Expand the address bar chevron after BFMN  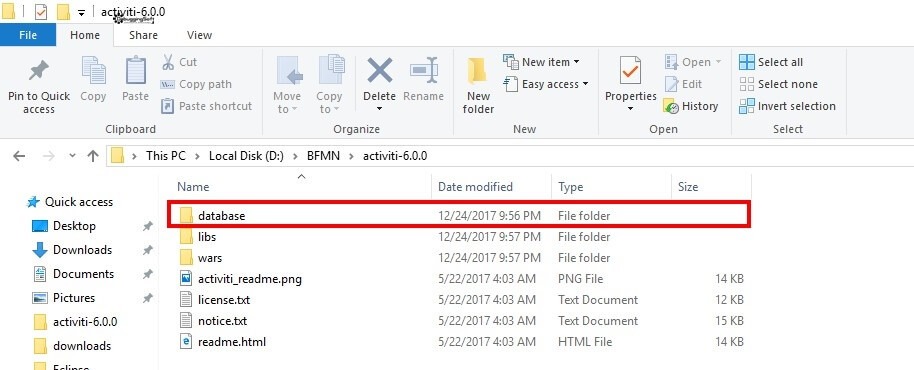click(352, 156)
